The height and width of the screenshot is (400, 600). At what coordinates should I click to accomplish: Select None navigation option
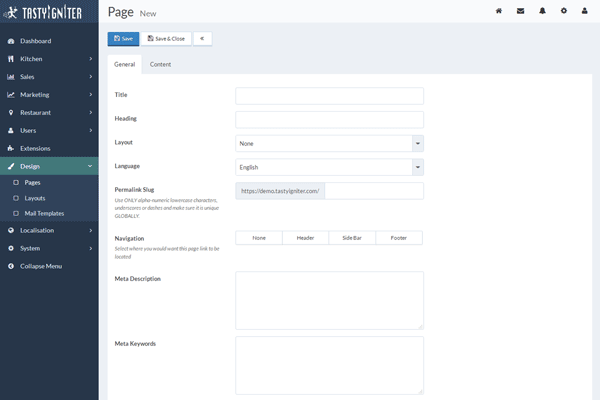[x=259, y=238]
